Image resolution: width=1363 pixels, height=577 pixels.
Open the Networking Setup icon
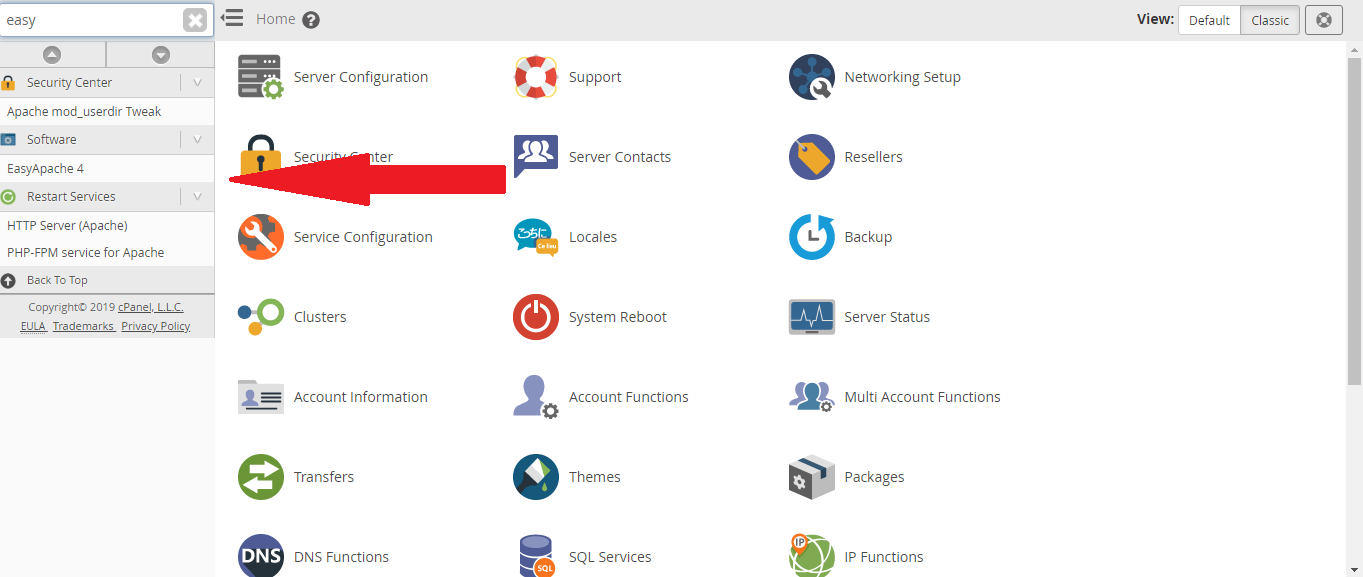click(811, 77)
